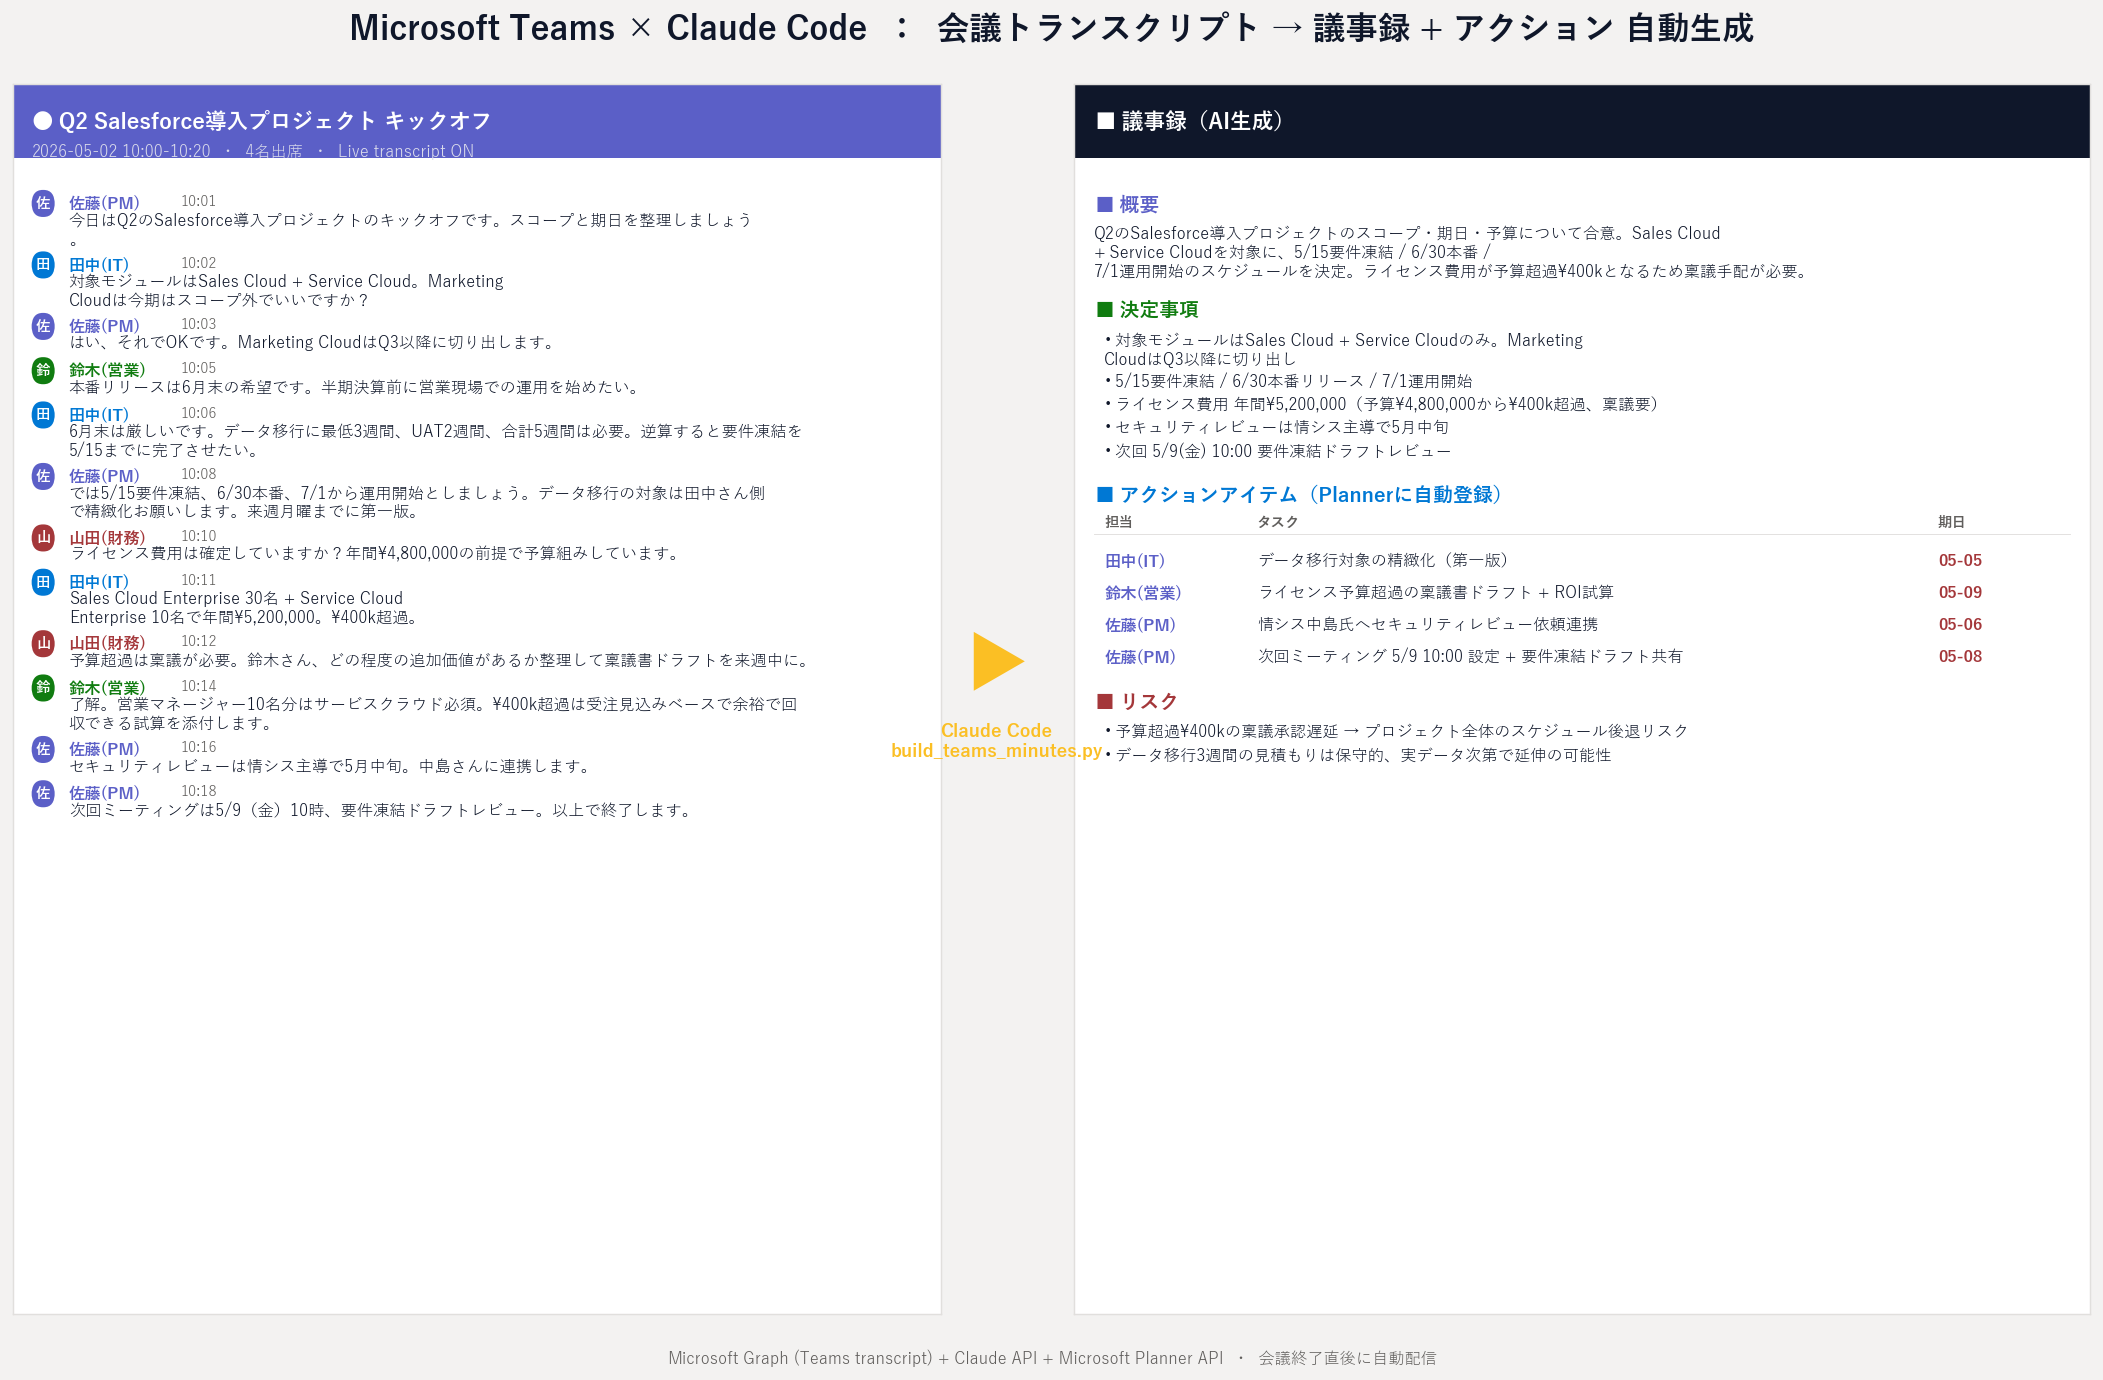Click 佐藤's avatar beside the 10:18 message
Viewport: 2103px width, 1380px height.
point(43,793)
